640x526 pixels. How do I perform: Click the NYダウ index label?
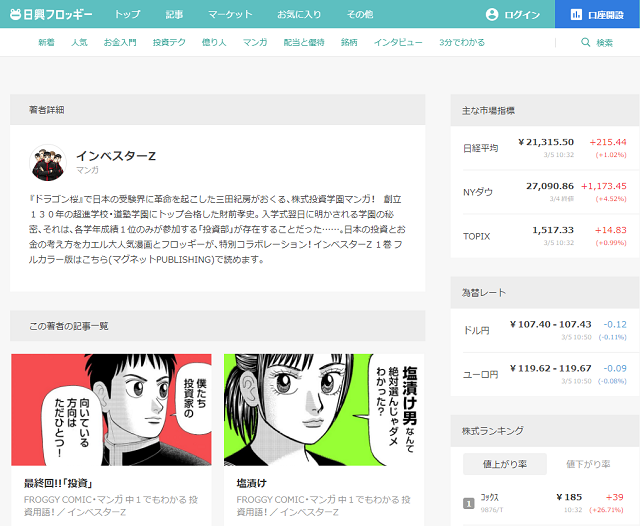478,192
